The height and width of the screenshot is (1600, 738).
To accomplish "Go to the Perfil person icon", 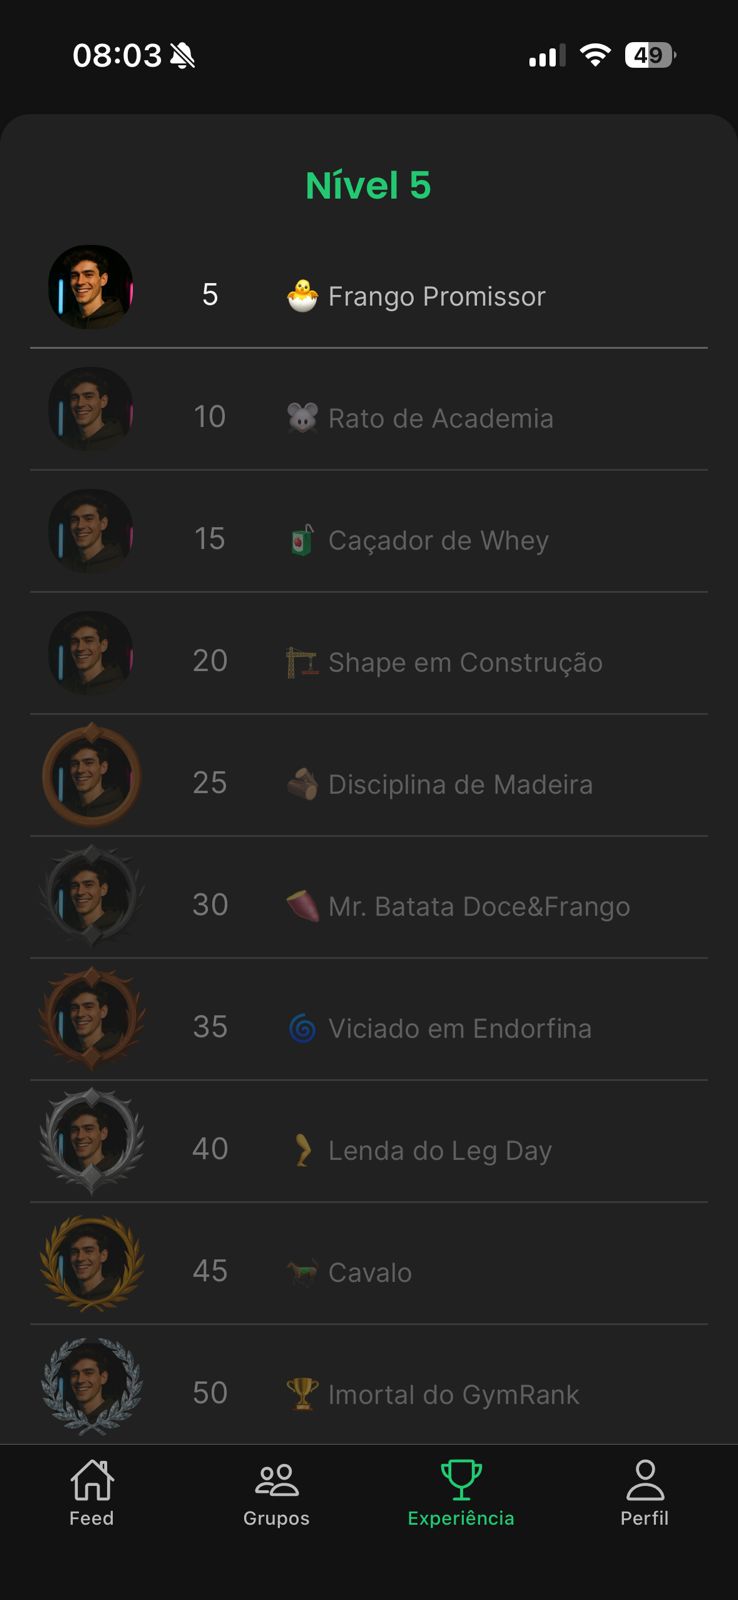I will click(x=645, y=1480).
